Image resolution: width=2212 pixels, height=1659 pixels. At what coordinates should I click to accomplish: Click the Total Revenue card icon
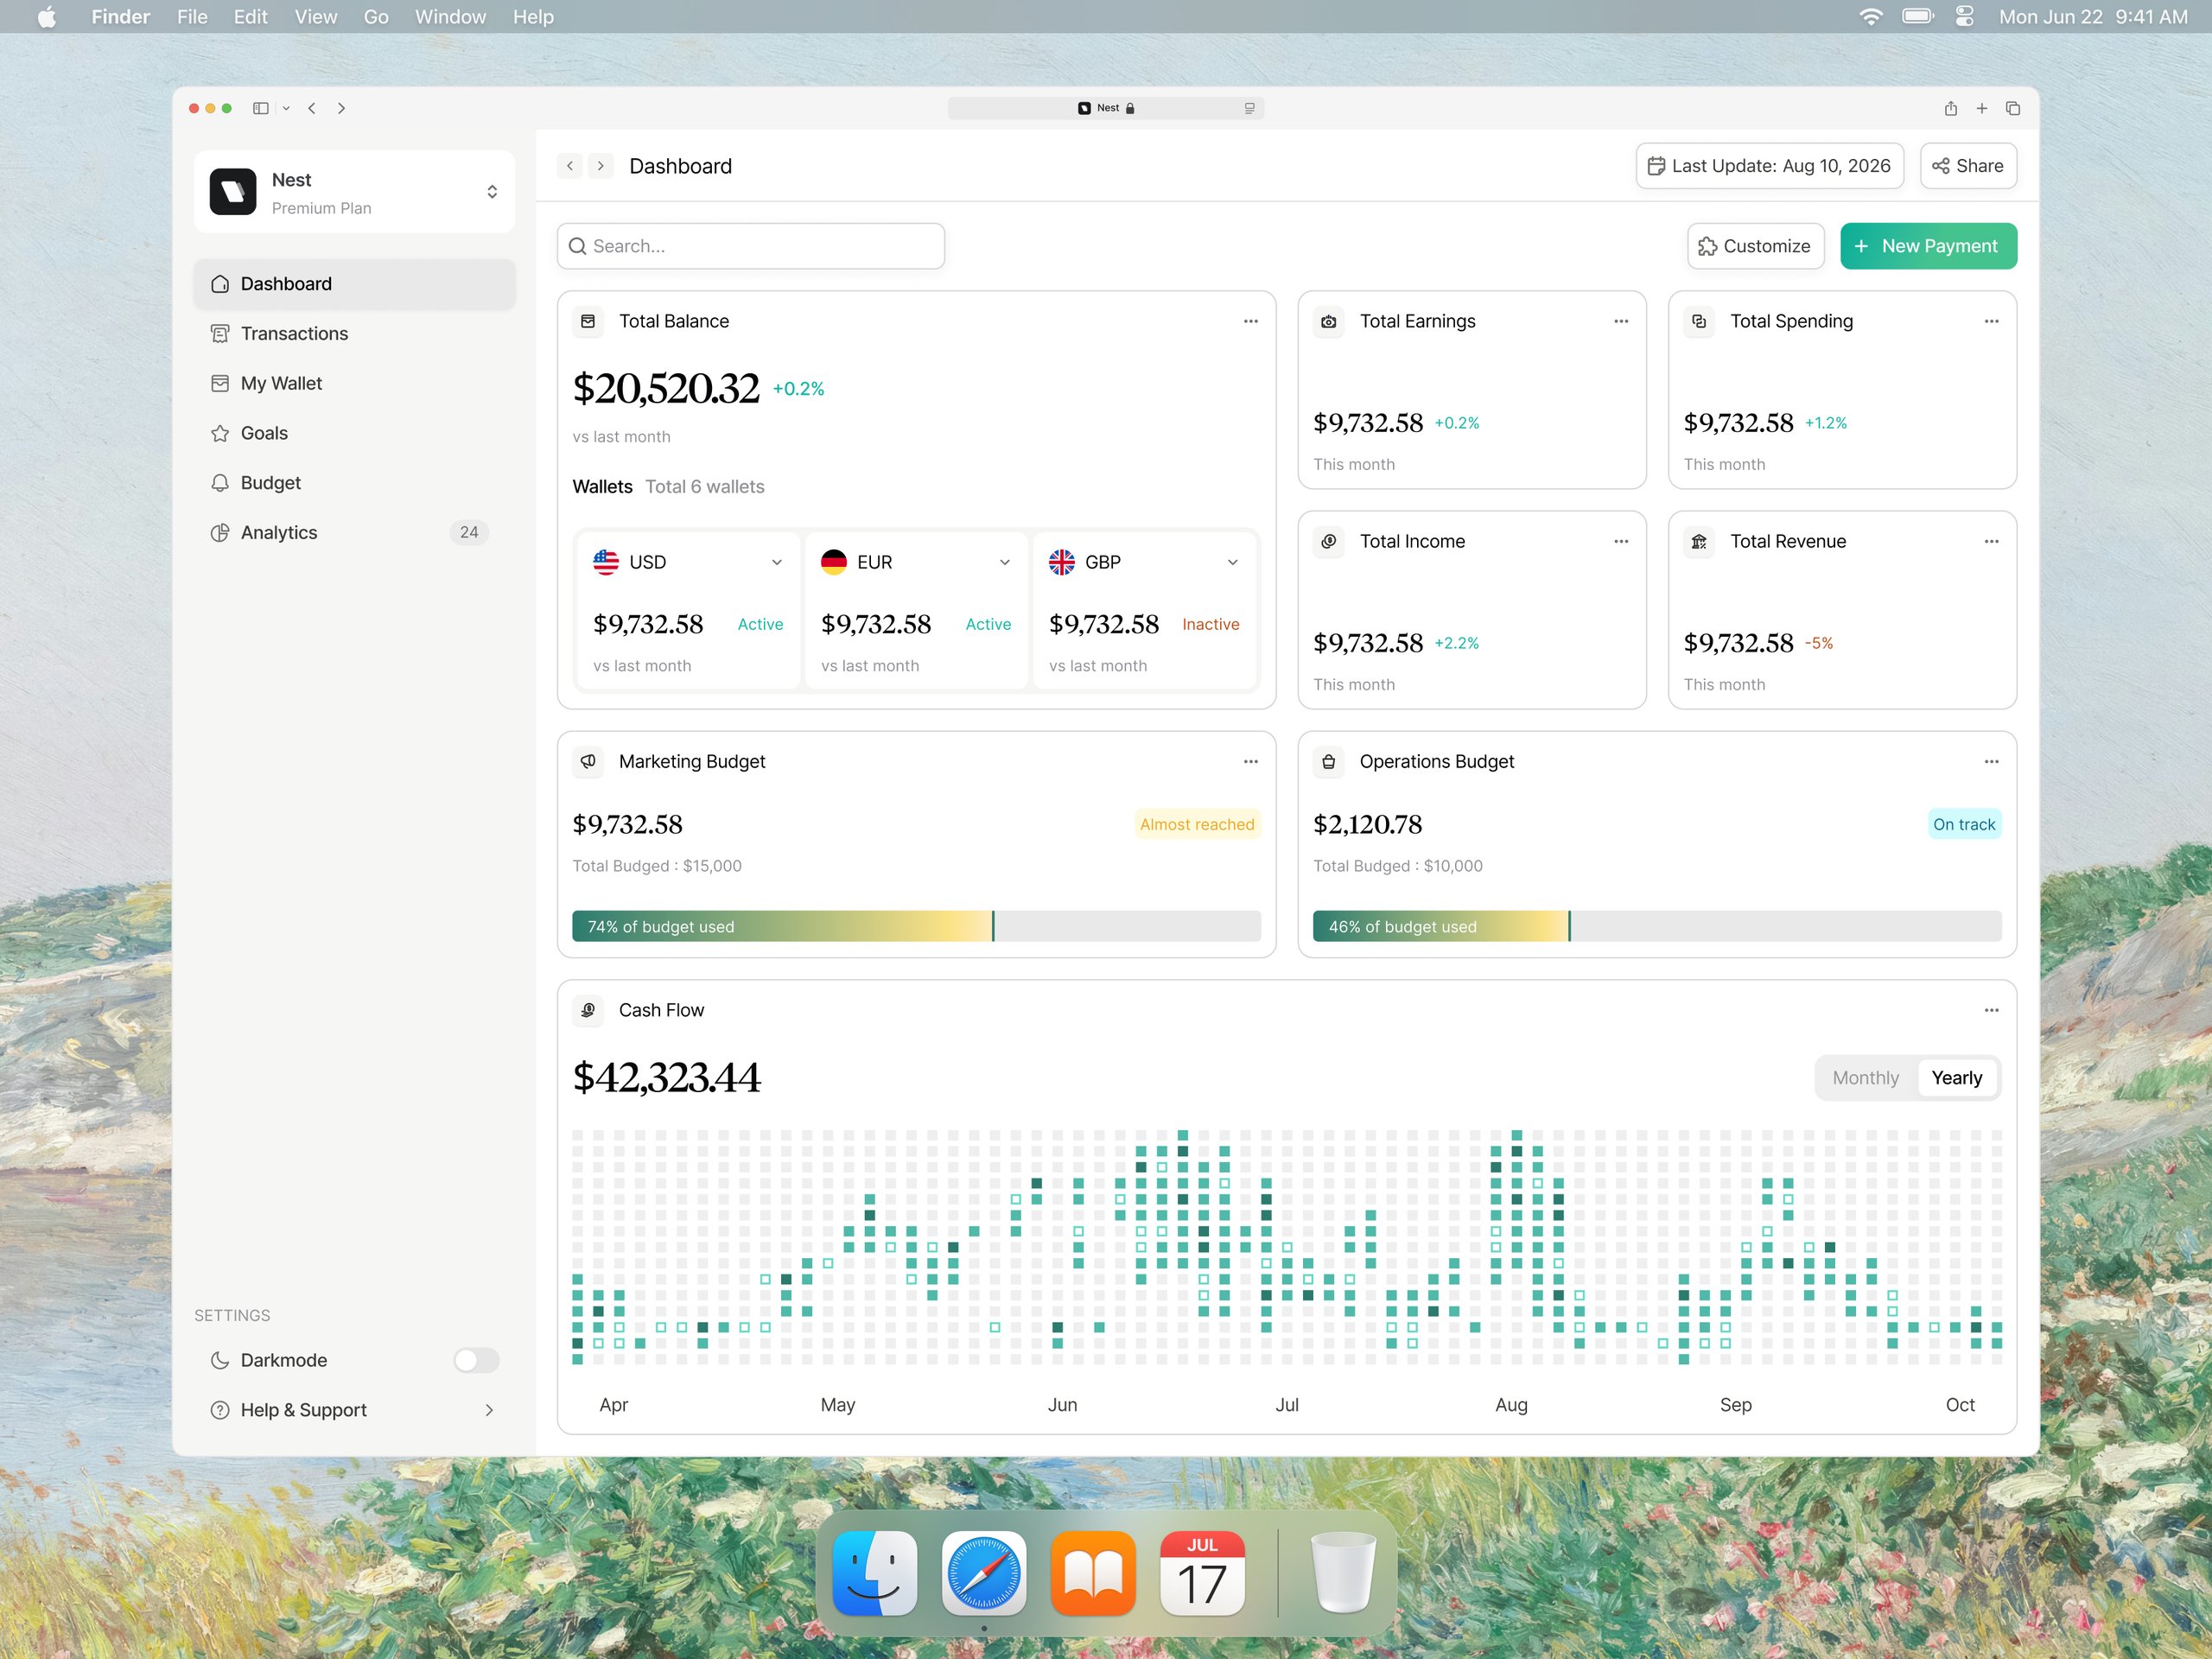click(x=1699, y=541)
